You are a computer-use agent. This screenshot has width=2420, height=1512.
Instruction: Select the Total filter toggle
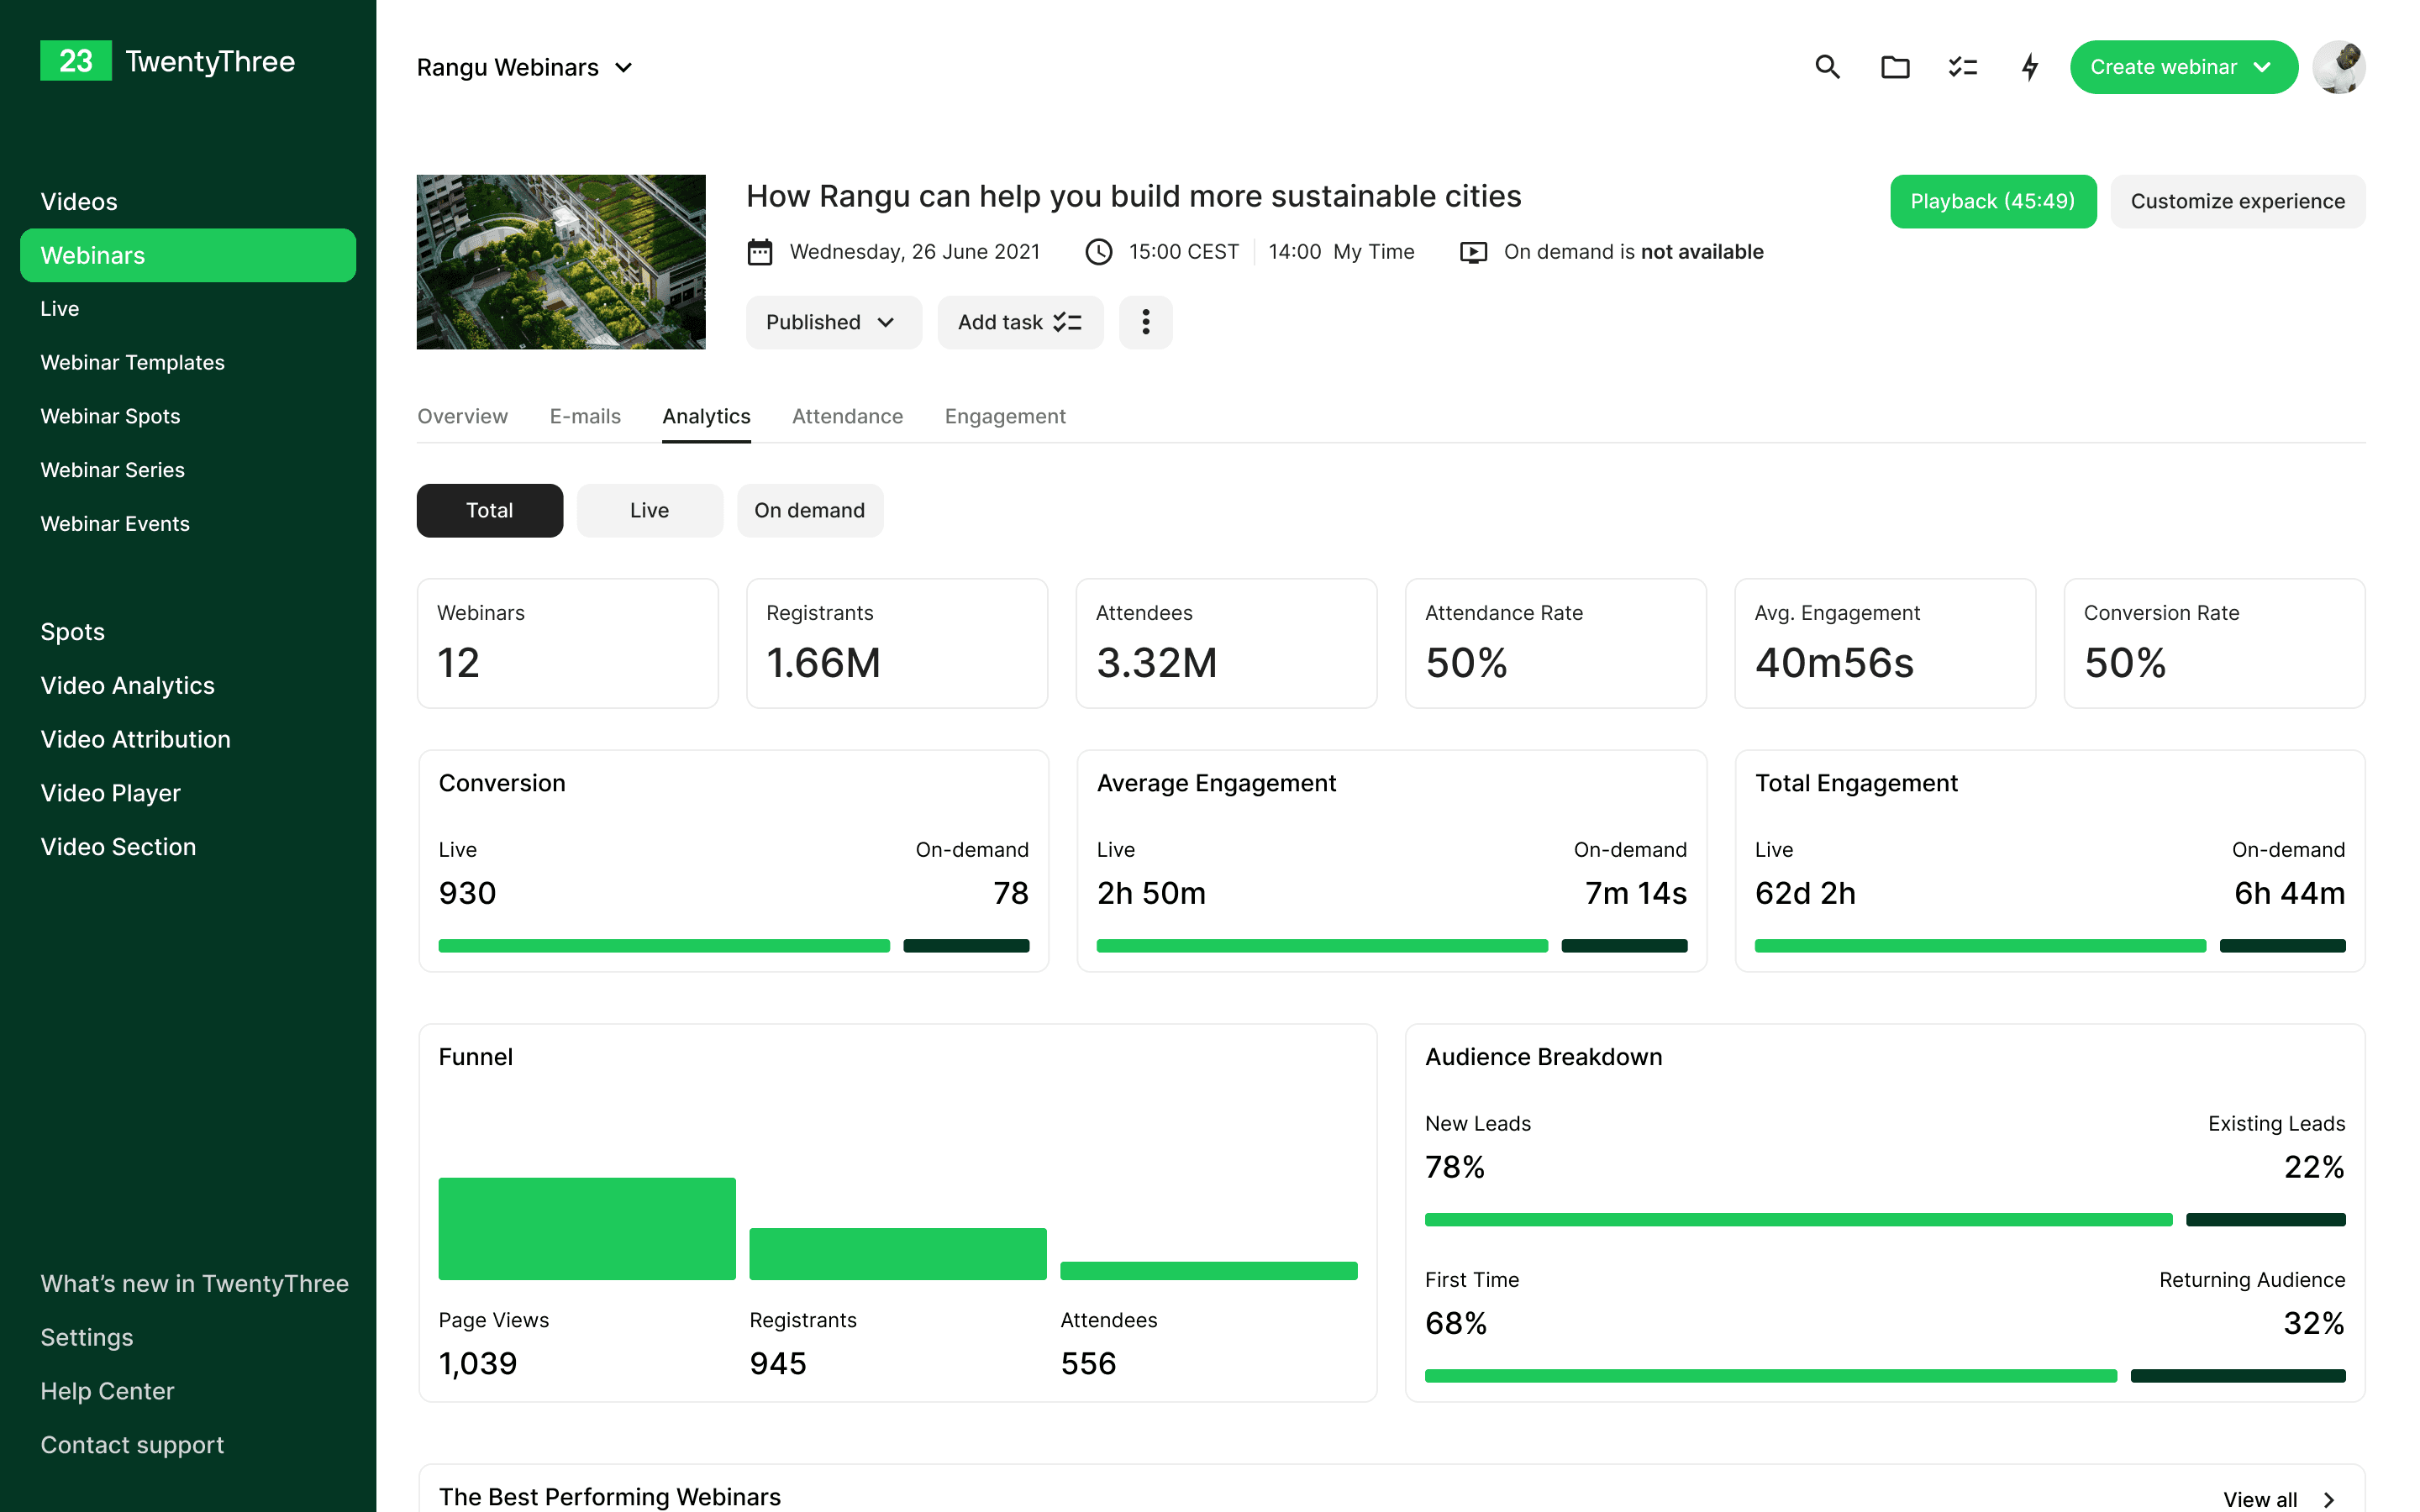(490, 510)
